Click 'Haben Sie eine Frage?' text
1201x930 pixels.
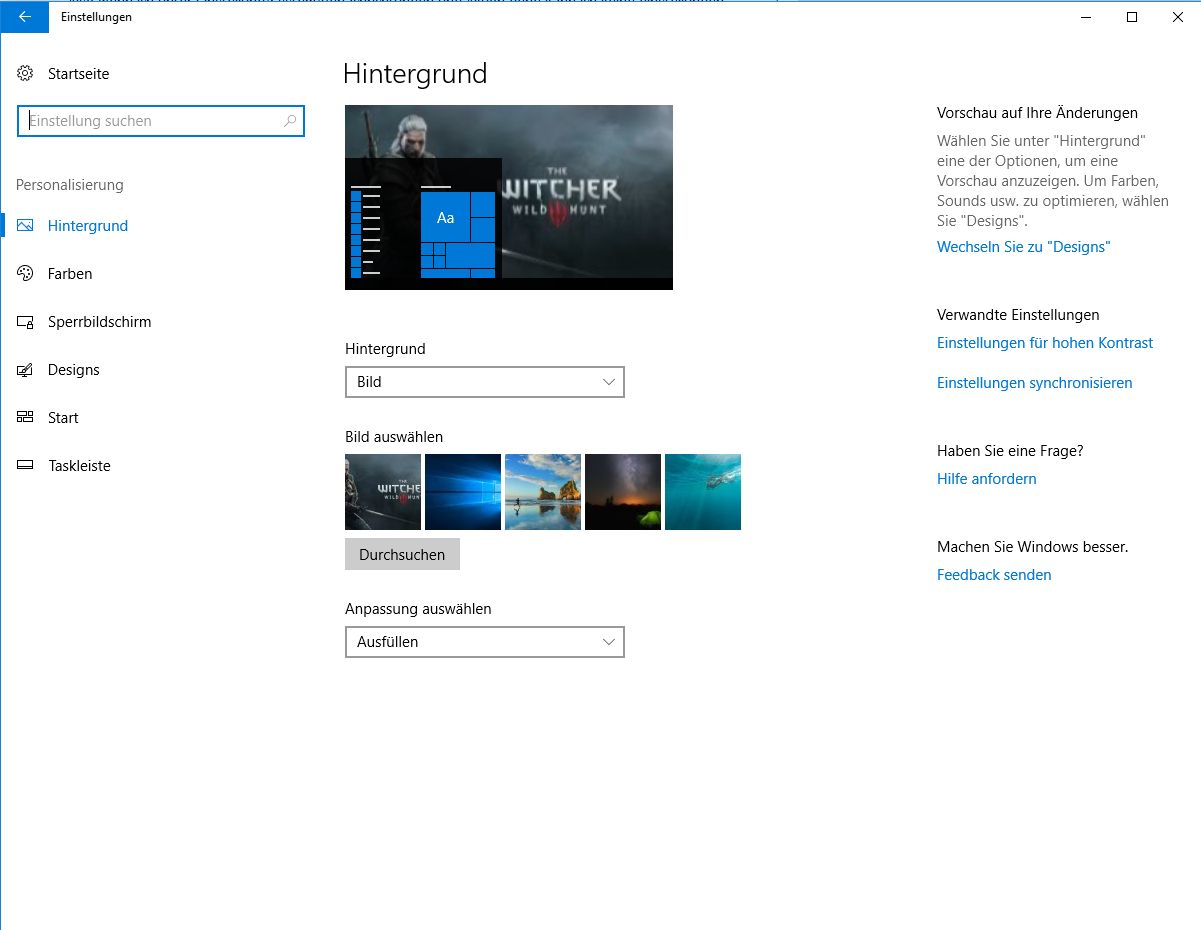pos(1010,451)
